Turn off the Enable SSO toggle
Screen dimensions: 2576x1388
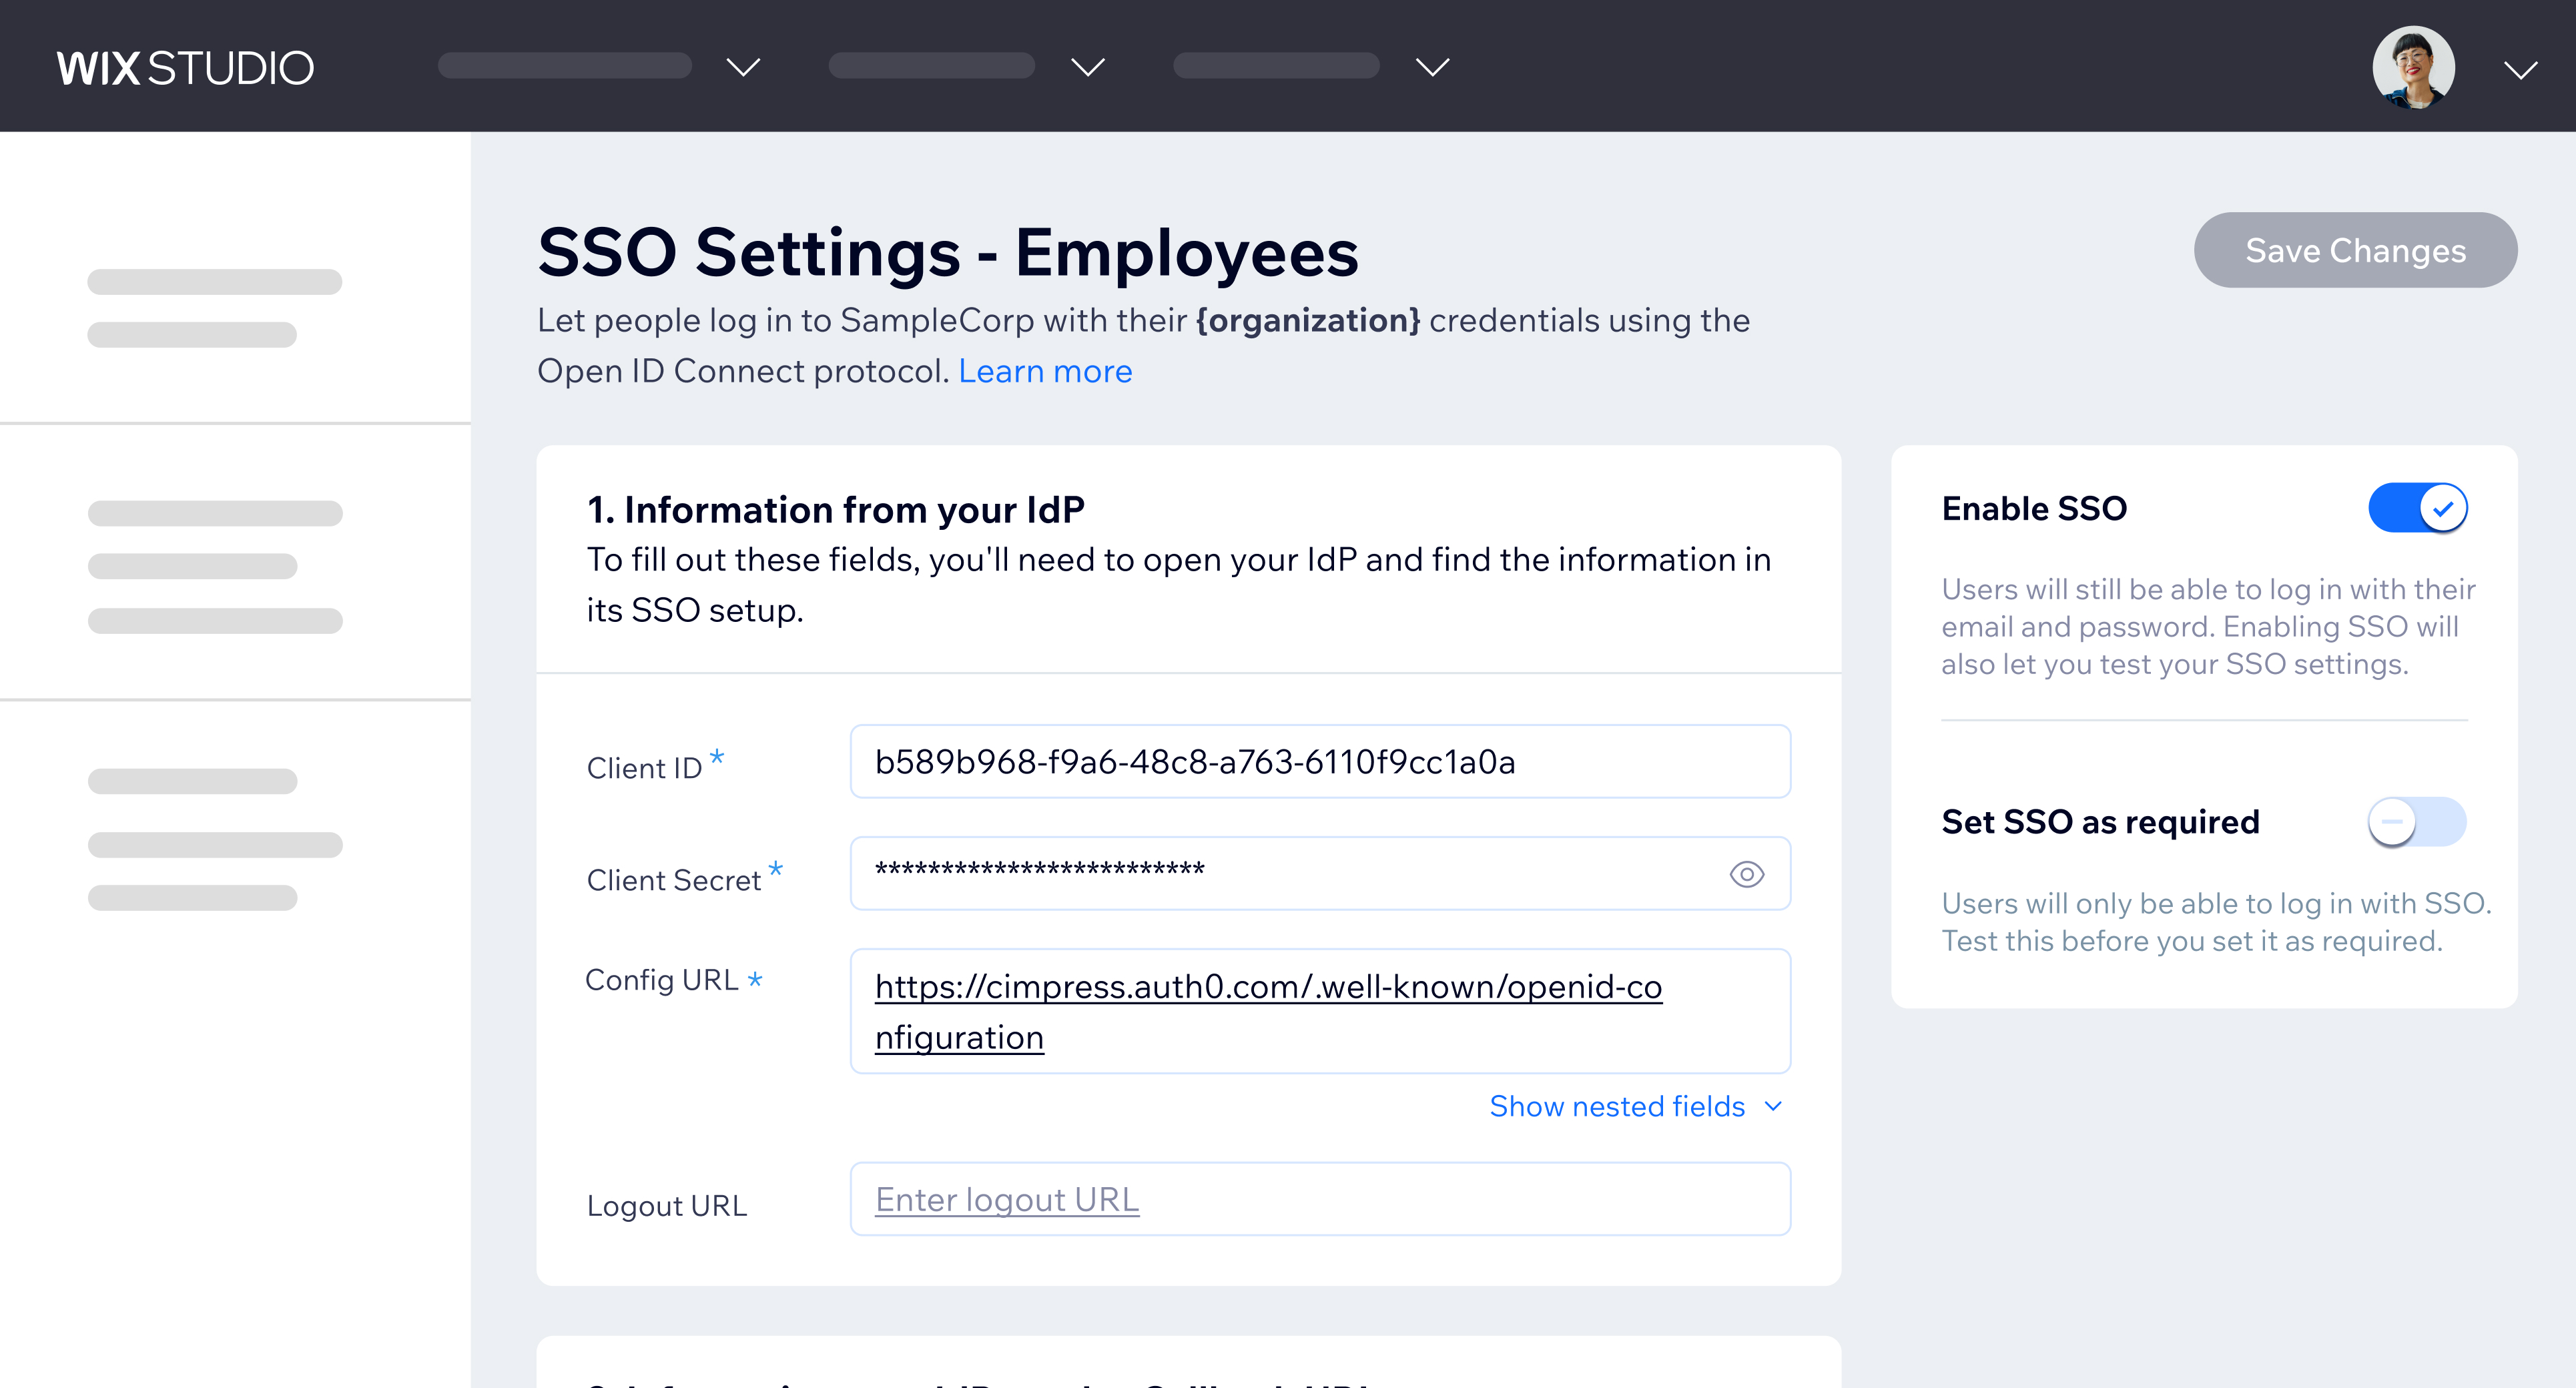click(x=2417, y=508)
